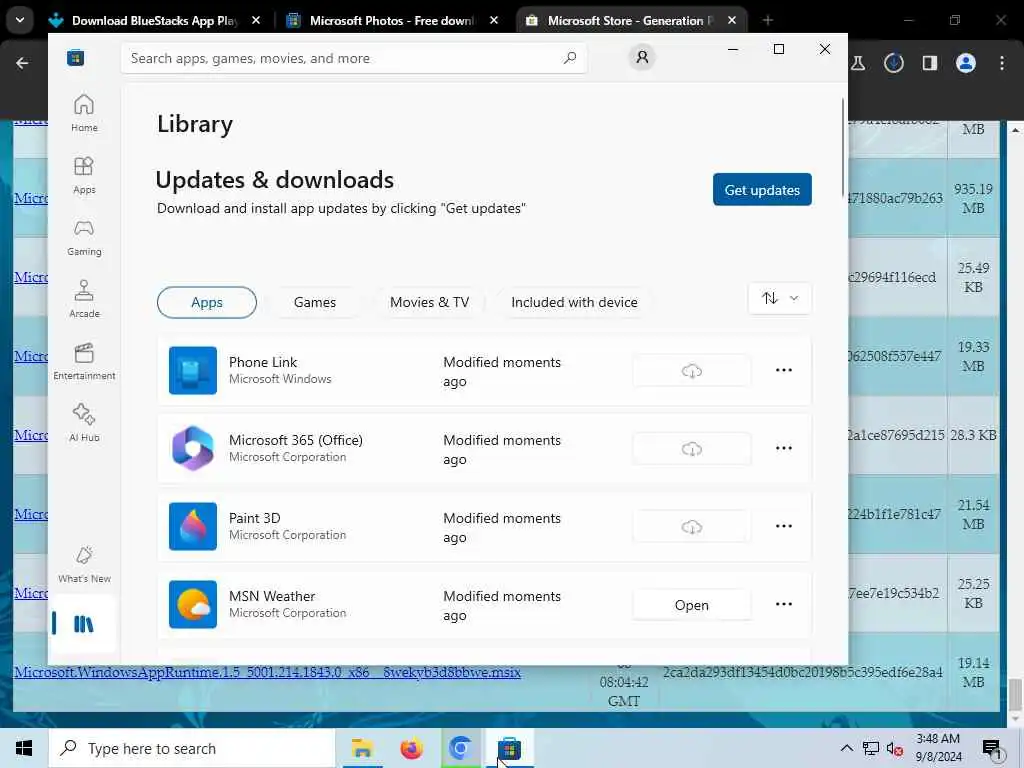Open Chrome Labs flask icon
Screen dimensions: 1024x768
(x=858, y=63)
